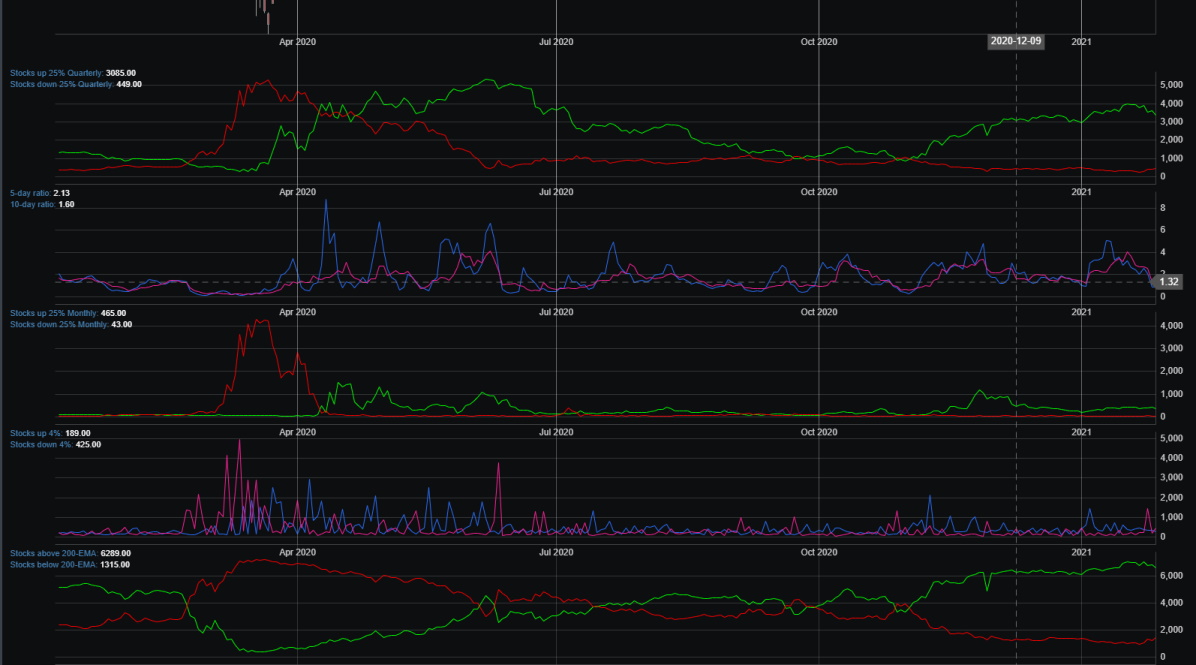The width and height of the screenshot is (1196, 665).
Task: Click the 8 label on ratio axis
Action: (x=1162, y=207)
